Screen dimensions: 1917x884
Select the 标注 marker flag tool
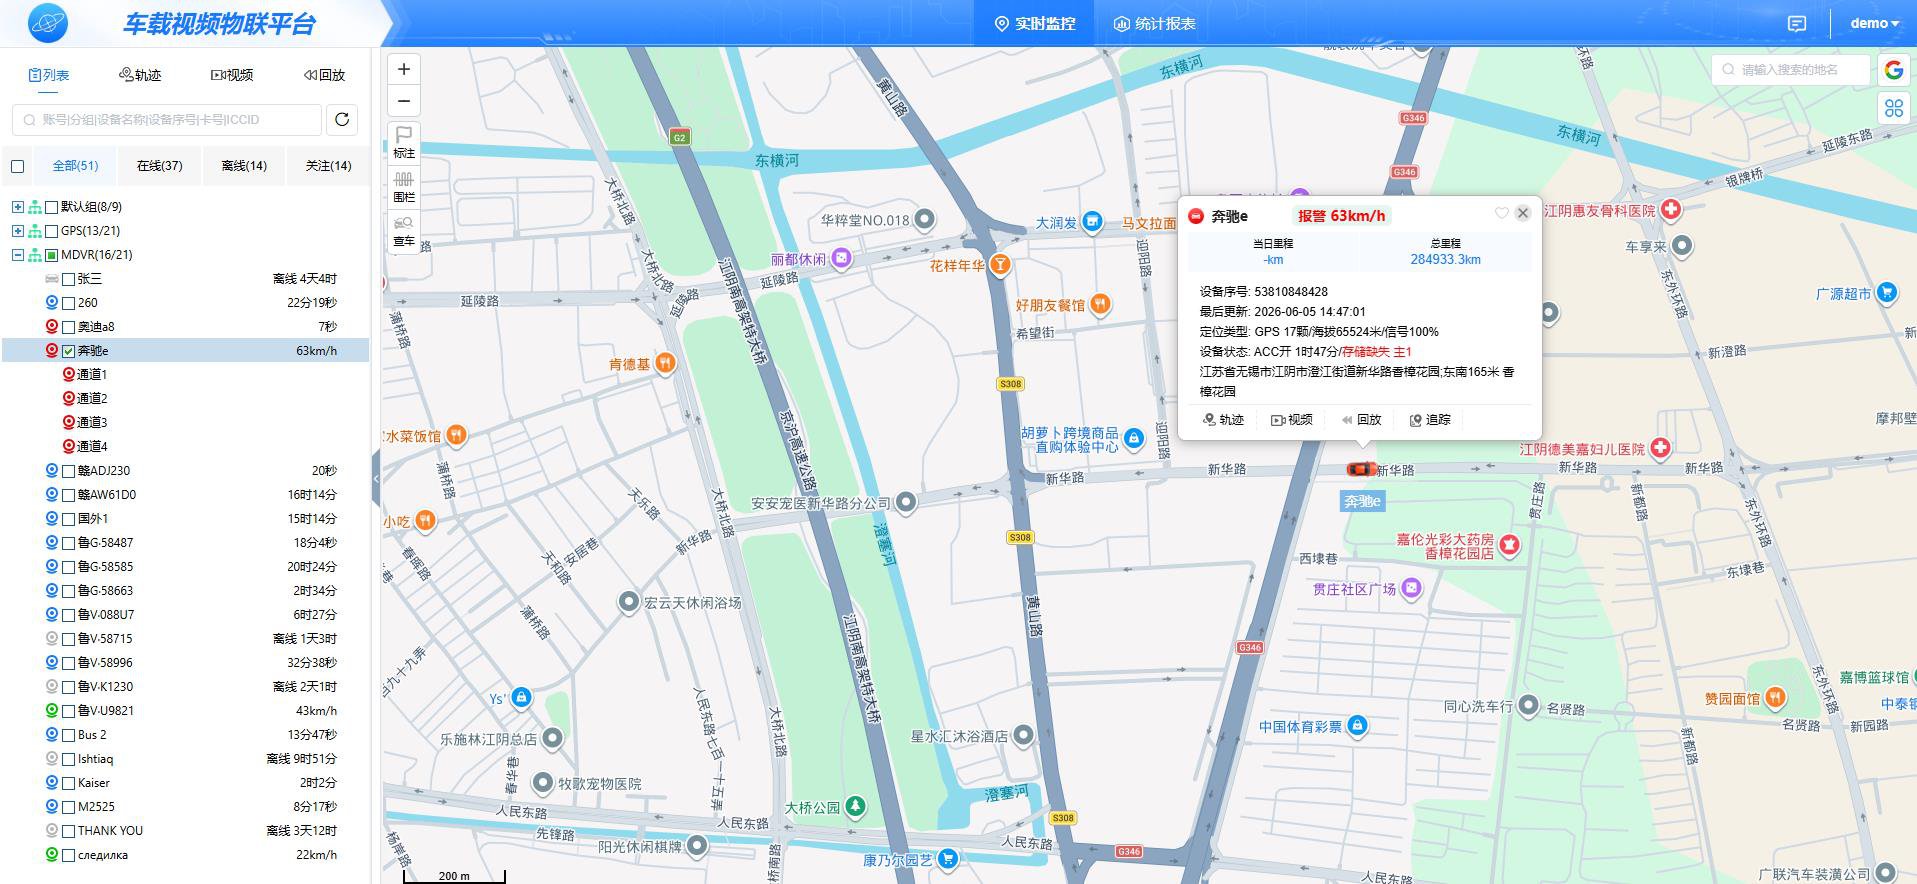[x=404, y=142]
